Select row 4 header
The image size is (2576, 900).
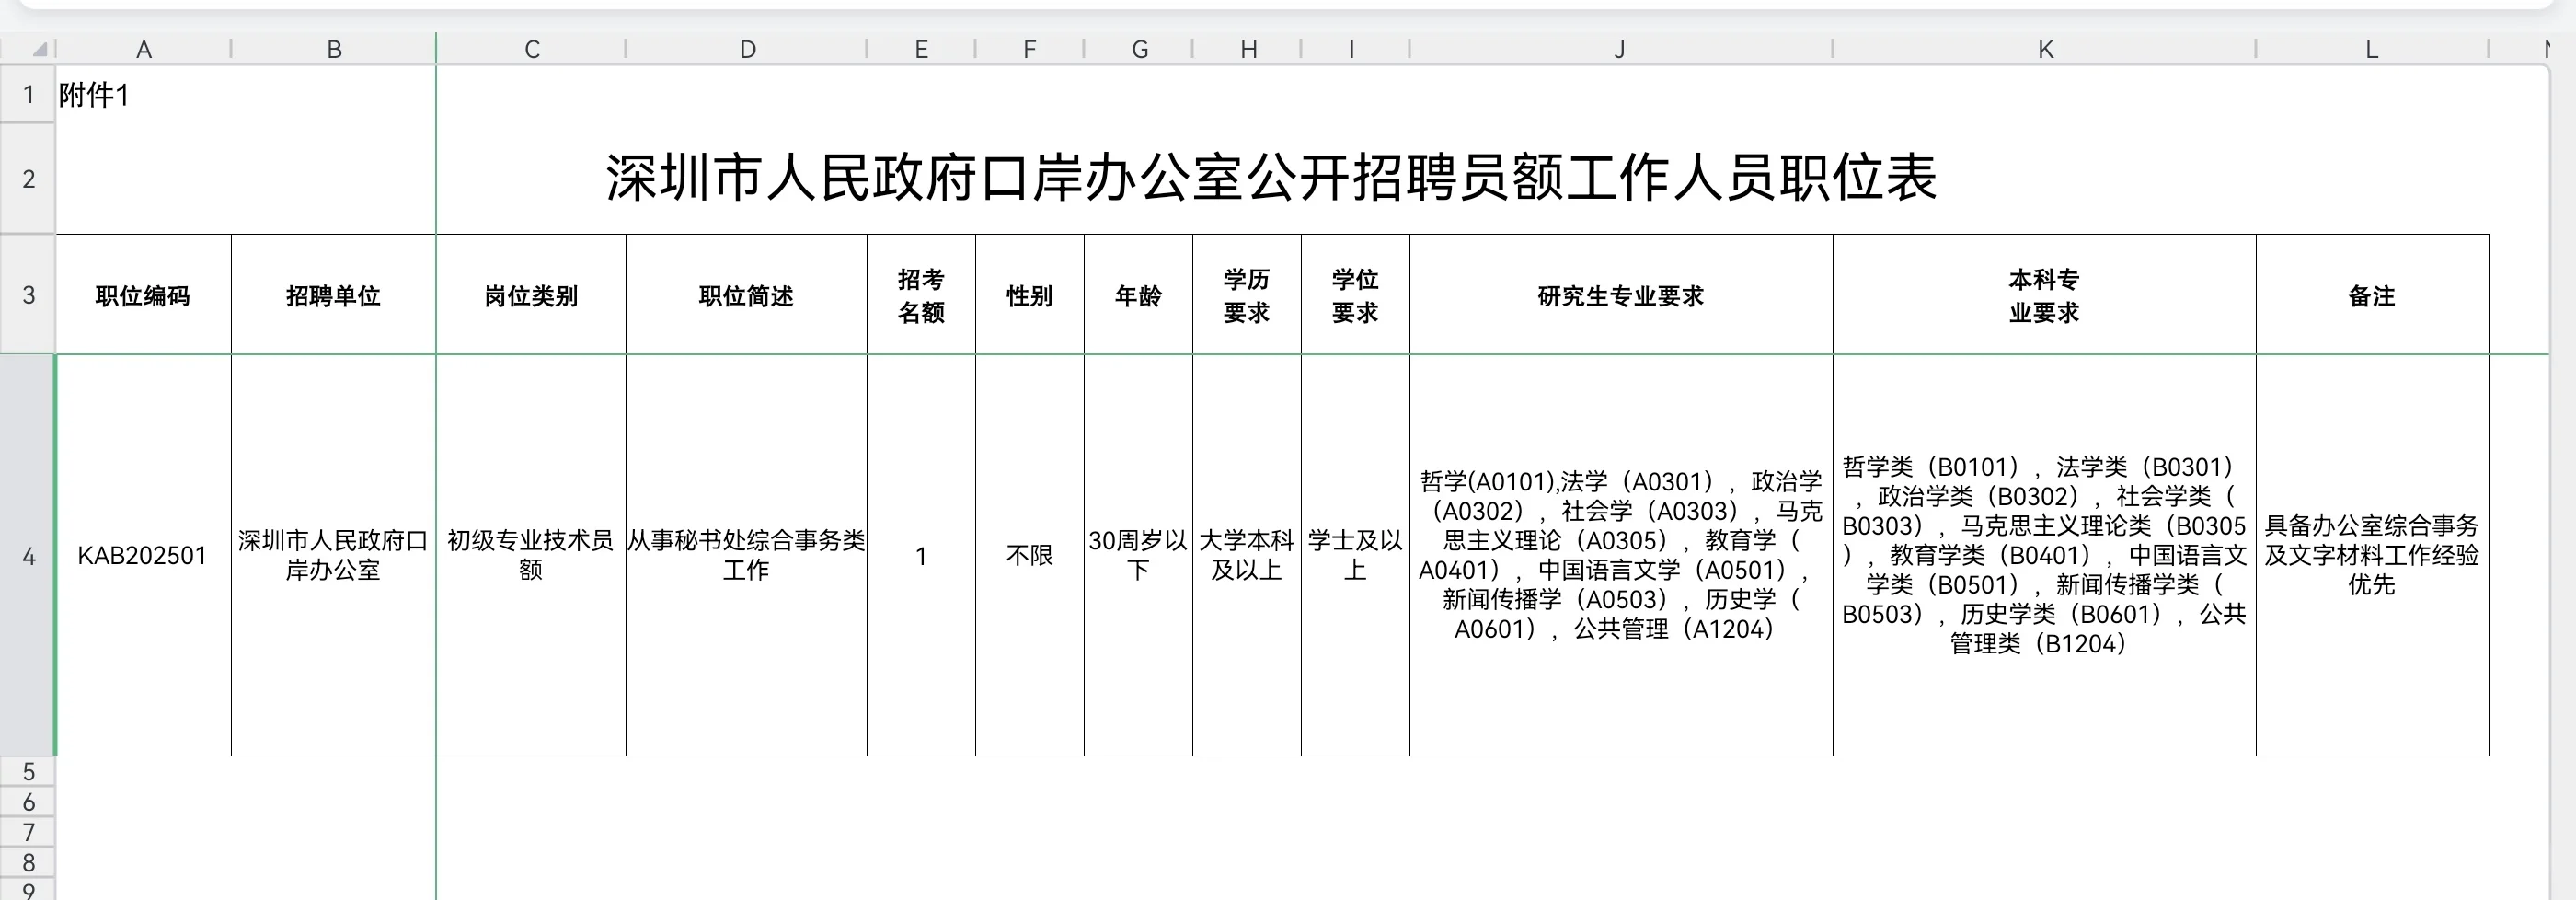28,556
